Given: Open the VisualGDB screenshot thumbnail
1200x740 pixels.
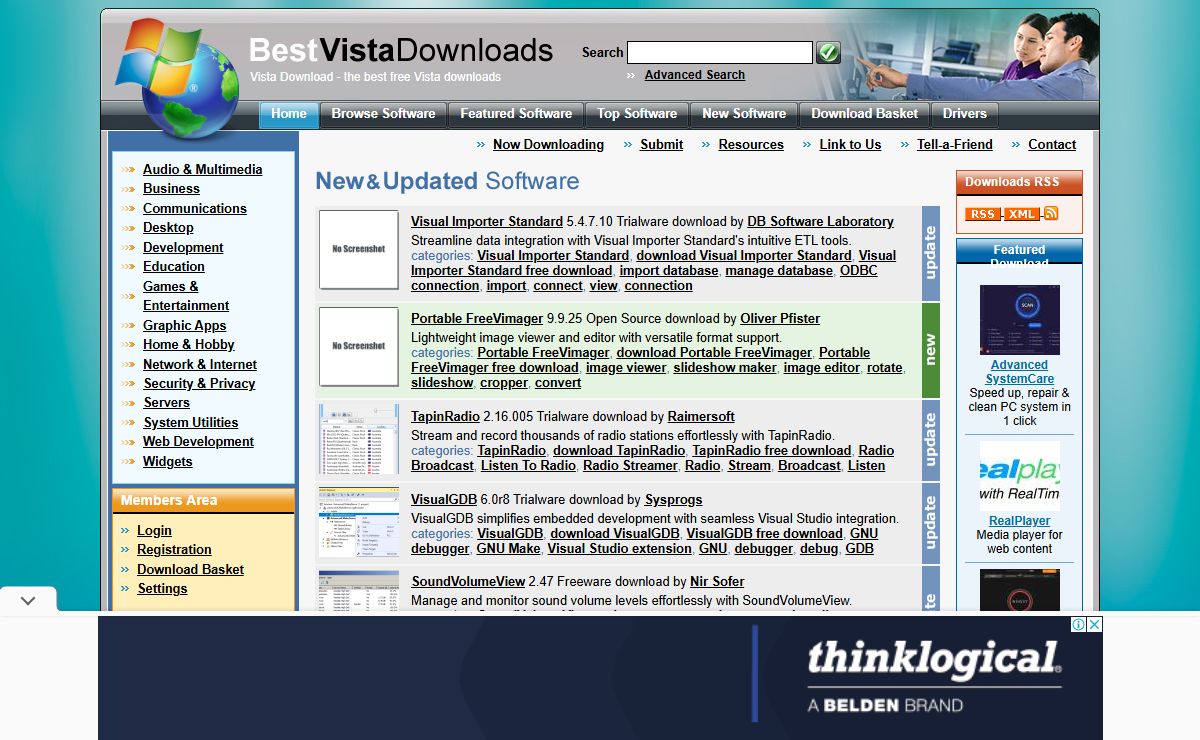Looking at the screenshot, I should point(359,523).
